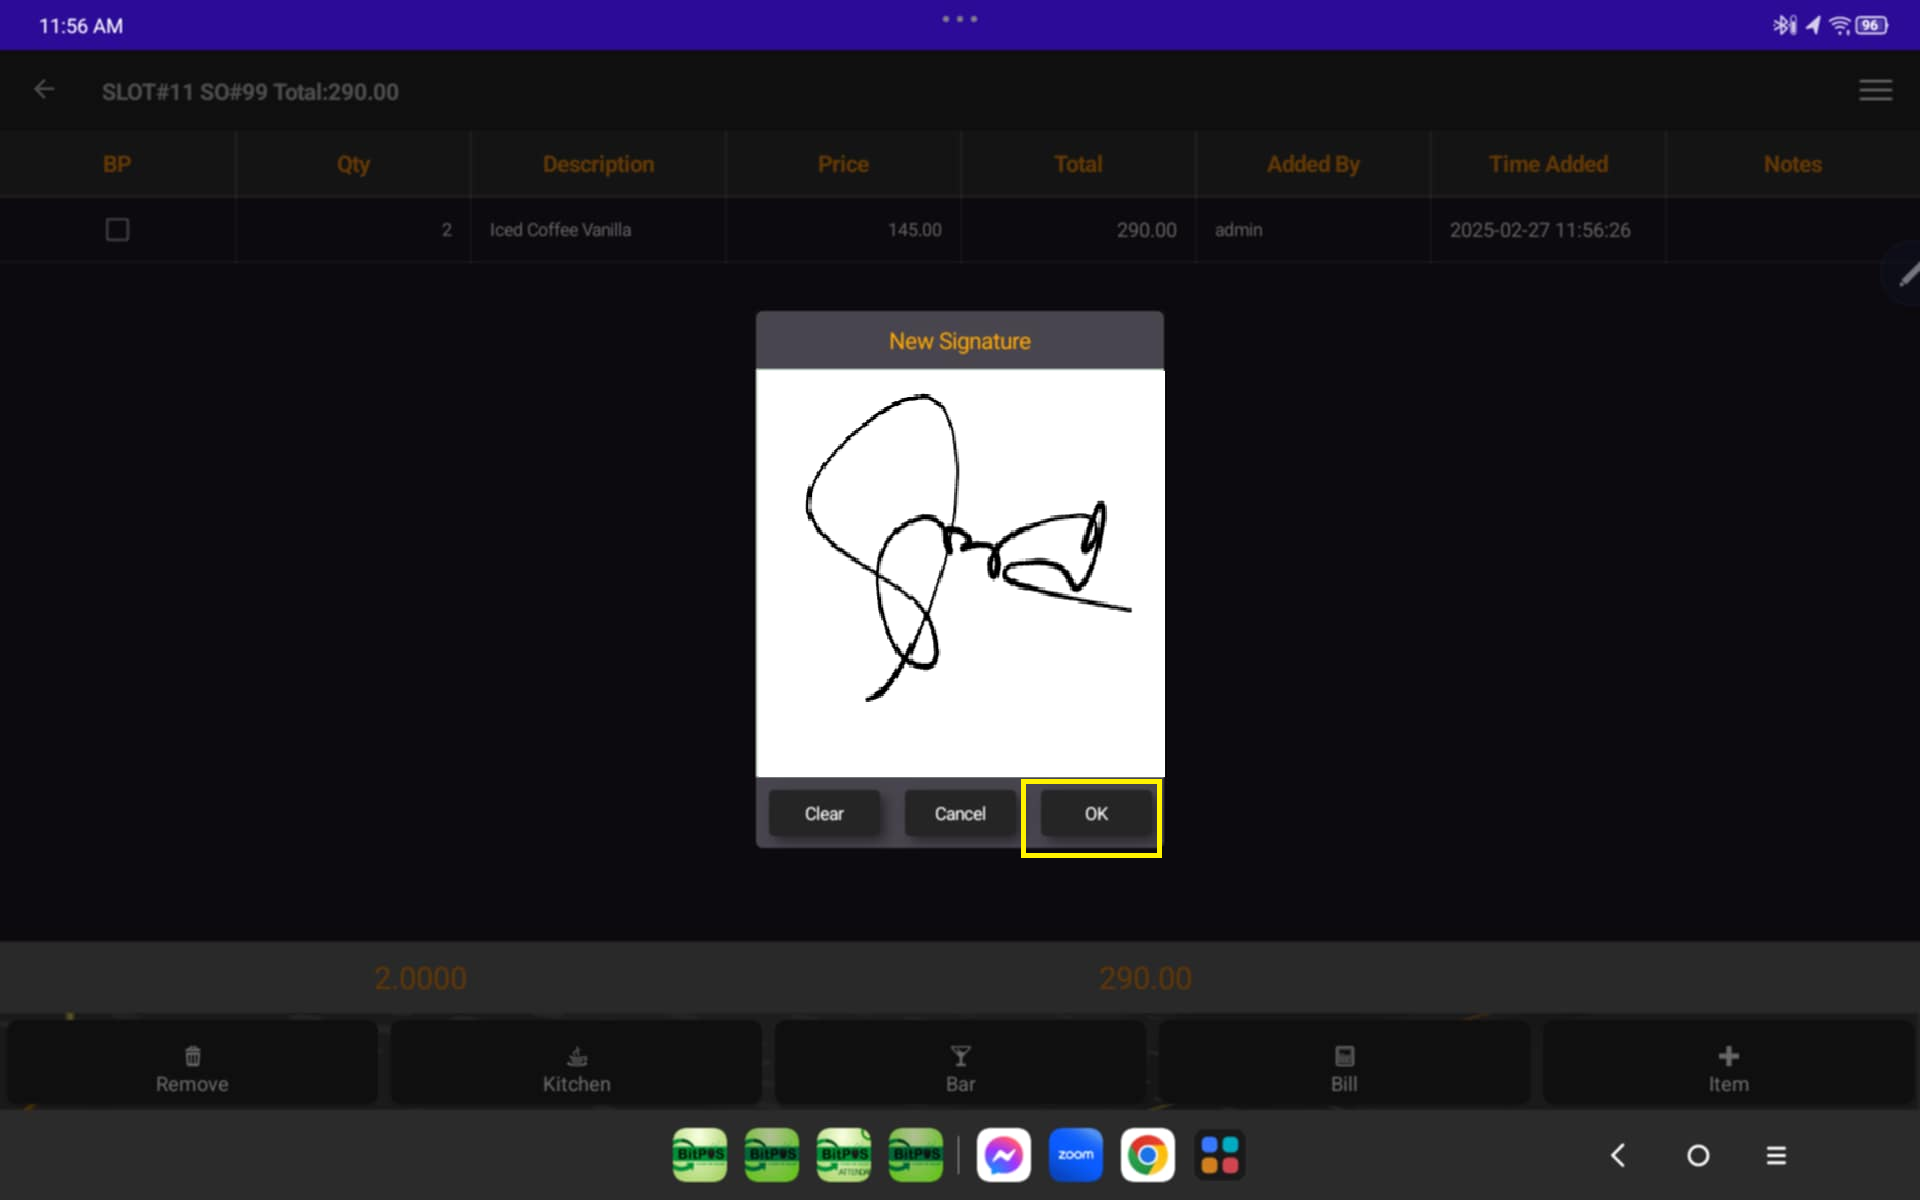
Task: Tap the back arrow beside the SLOT#11 title
Action: (x=44, y=90)
